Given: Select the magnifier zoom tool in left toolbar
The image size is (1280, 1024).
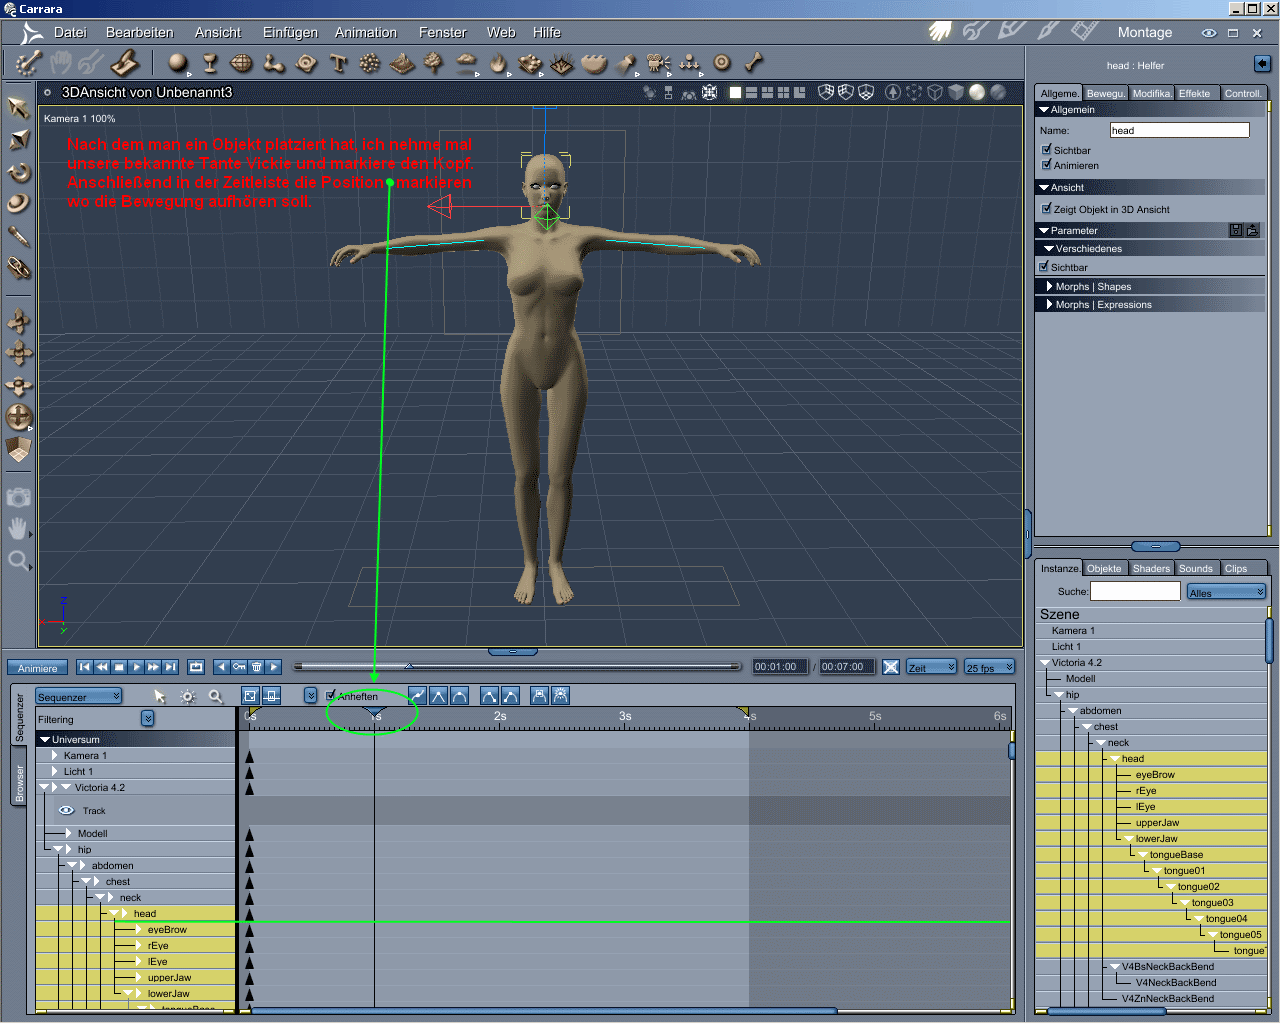Looking at the screenshot, I should click(x=18, y=560).
